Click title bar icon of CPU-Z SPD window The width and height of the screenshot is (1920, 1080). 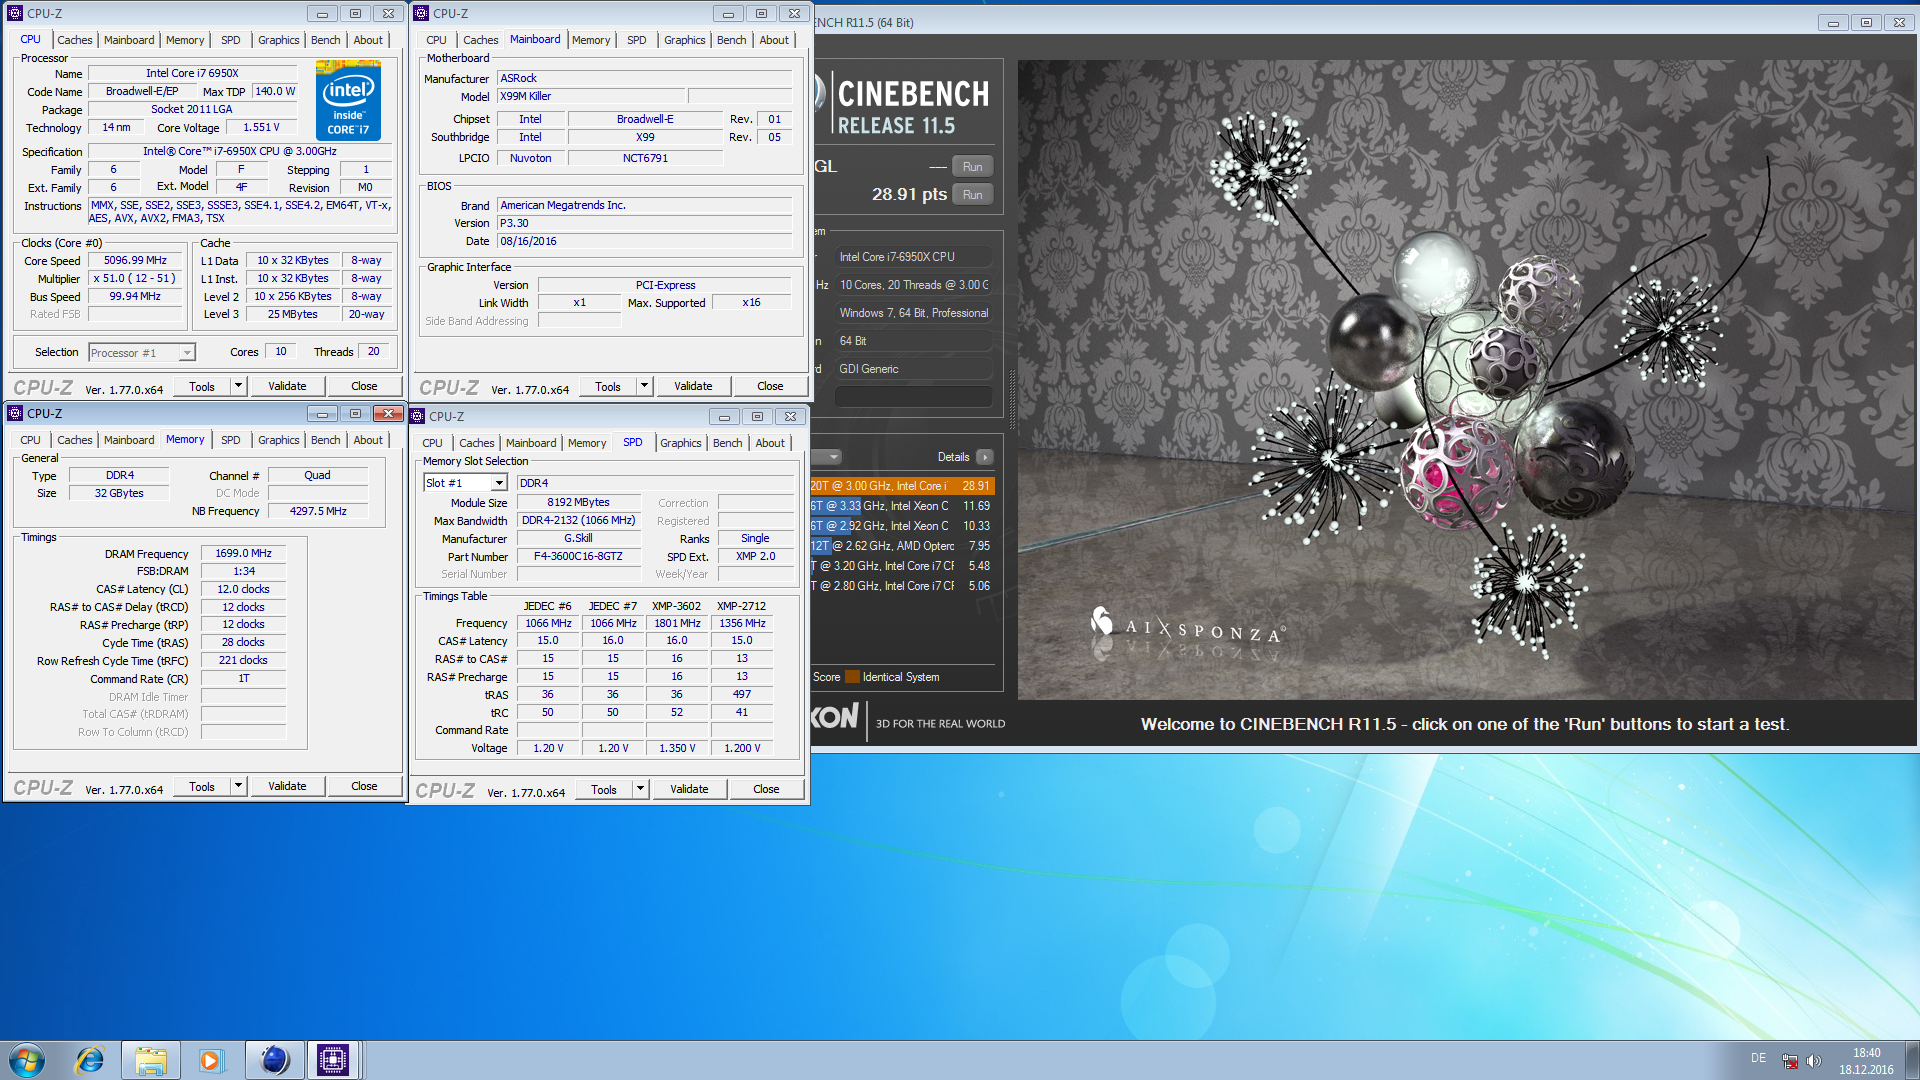(418, 416)
